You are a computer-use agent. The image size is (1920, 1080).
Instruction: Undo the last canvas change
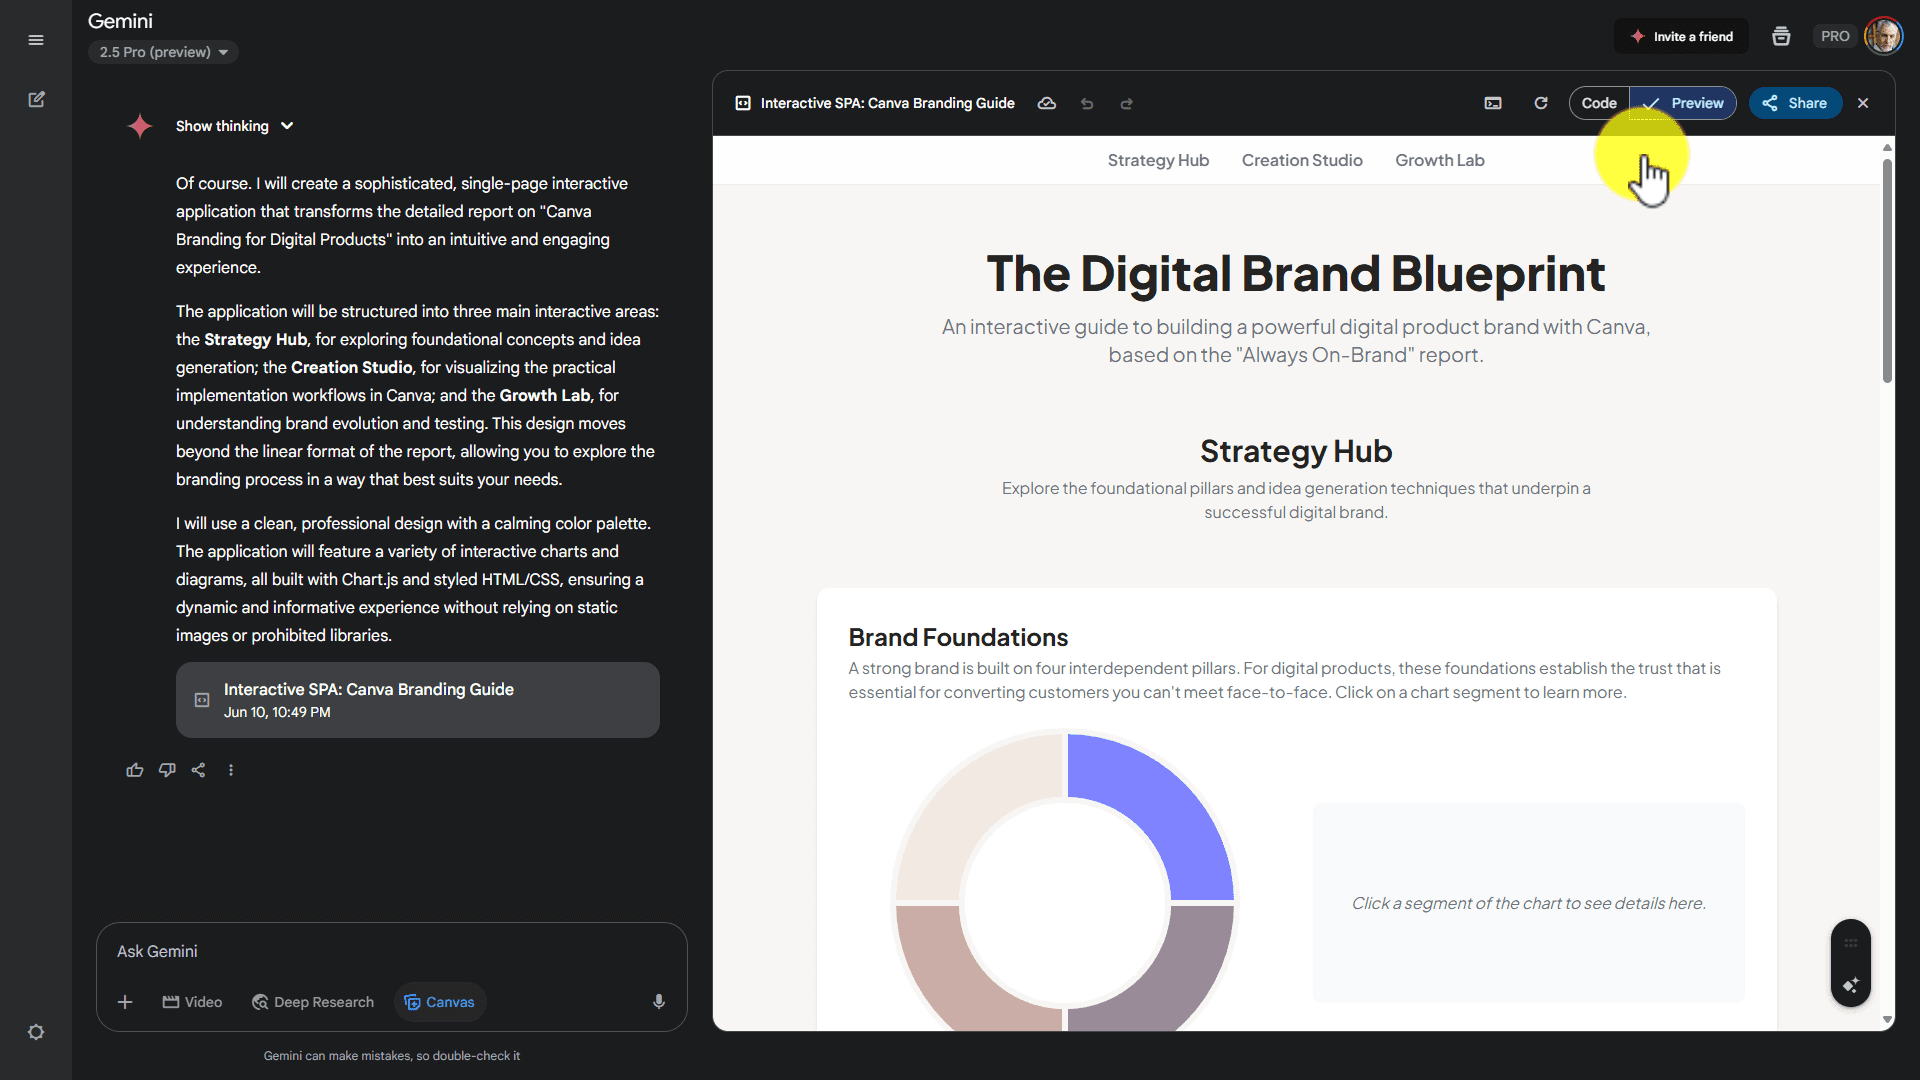tap(1087, 104)
